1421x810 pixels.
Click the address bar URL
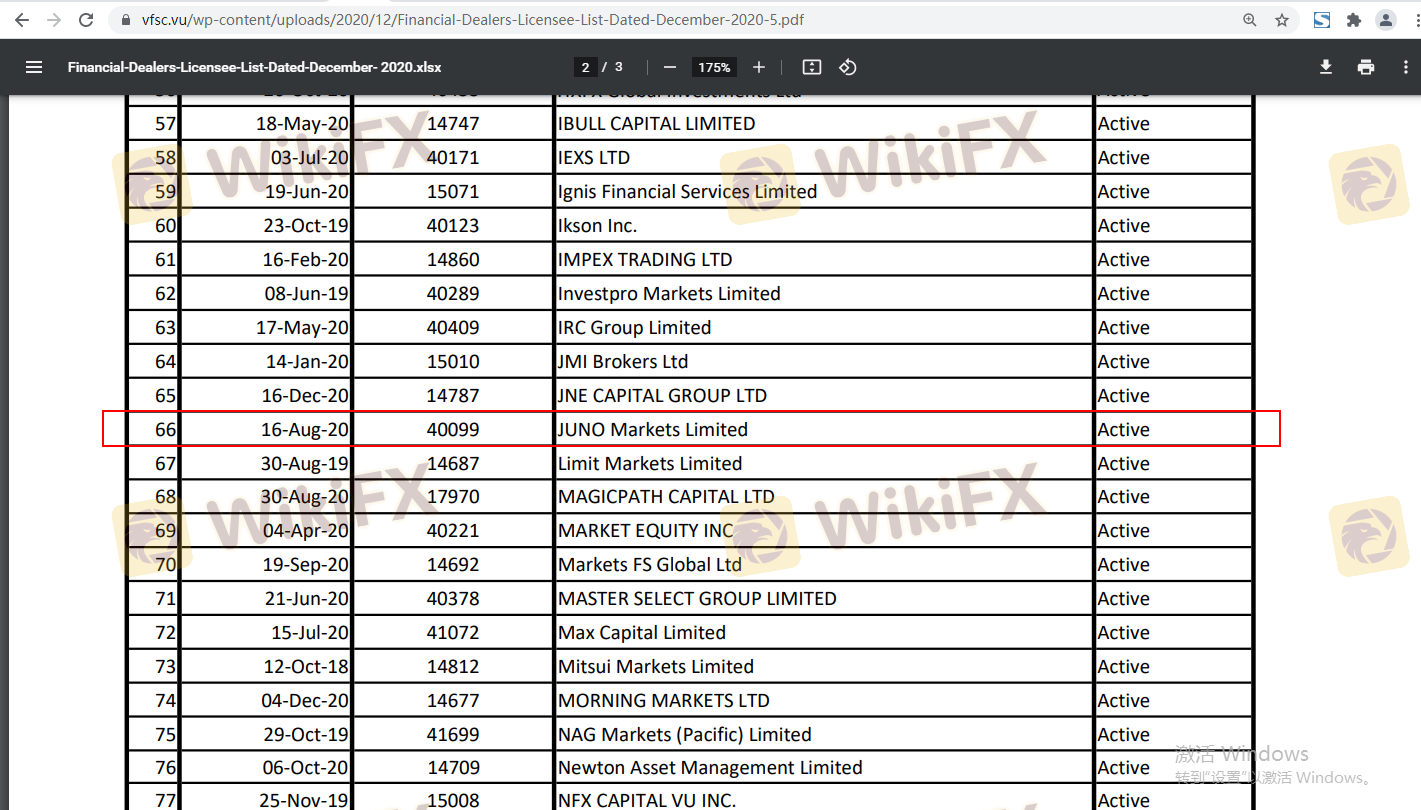click(x=472, y=20)
